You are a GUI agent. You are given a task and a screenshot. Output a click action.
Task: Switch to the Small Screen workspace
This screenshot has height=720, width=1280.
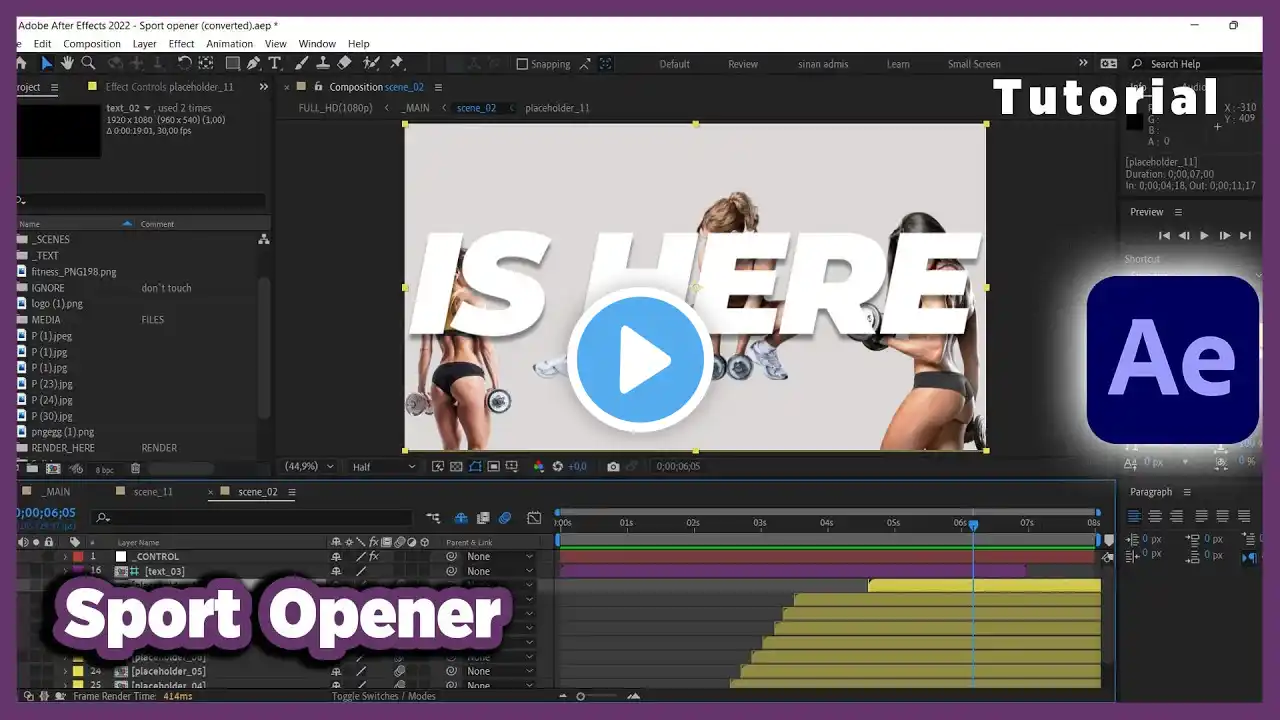pos(974,64)
